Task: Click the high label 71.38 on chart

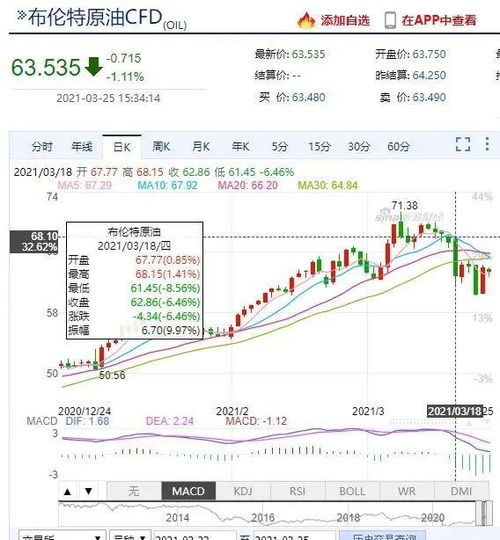Action: coord(405,206)
